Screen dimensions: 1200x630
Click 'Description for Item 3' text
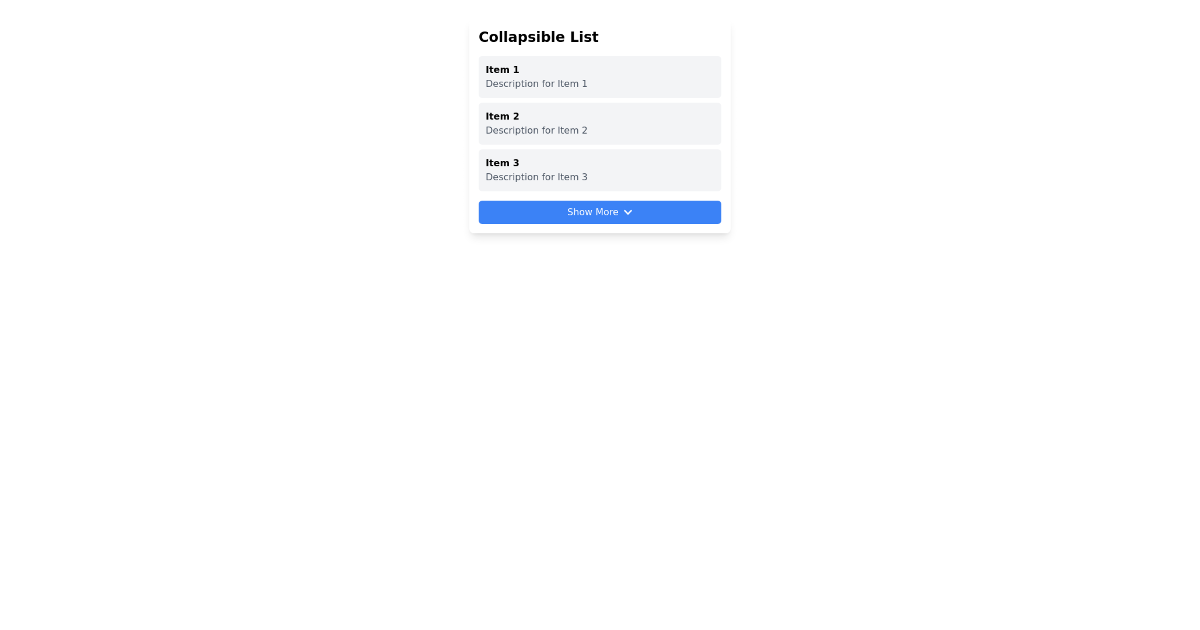click(536, 177)
